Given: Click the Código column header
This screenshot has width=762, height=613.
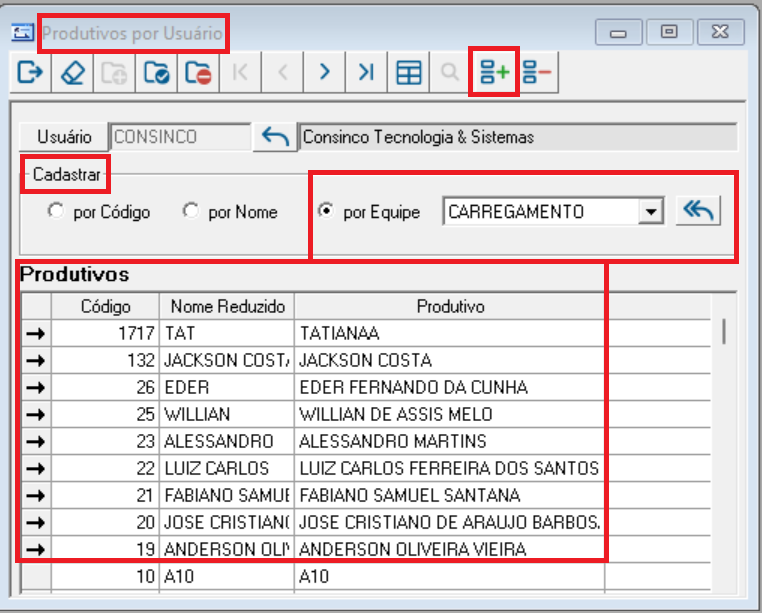Looking at the screenshot, I should tap(105, 306).
